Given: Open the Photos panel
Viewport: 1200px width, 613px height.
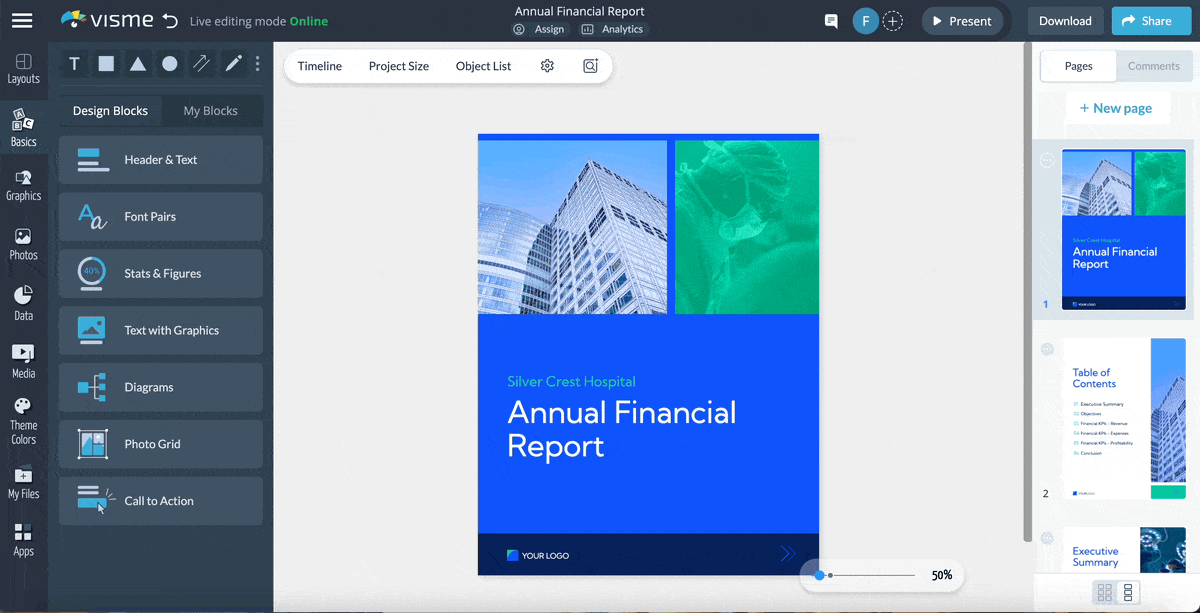Looking at the screenshot, I should pyautogui.click(x=23, y=240).
